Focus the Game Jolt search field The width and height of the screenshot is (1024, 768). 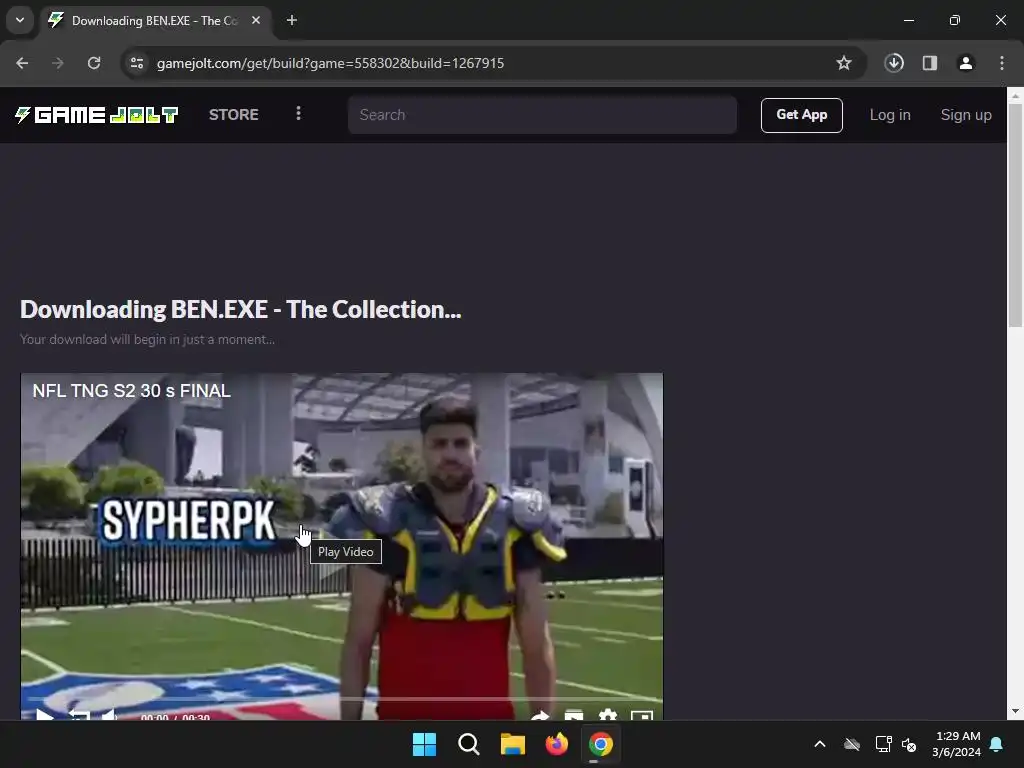pos(542,115)
